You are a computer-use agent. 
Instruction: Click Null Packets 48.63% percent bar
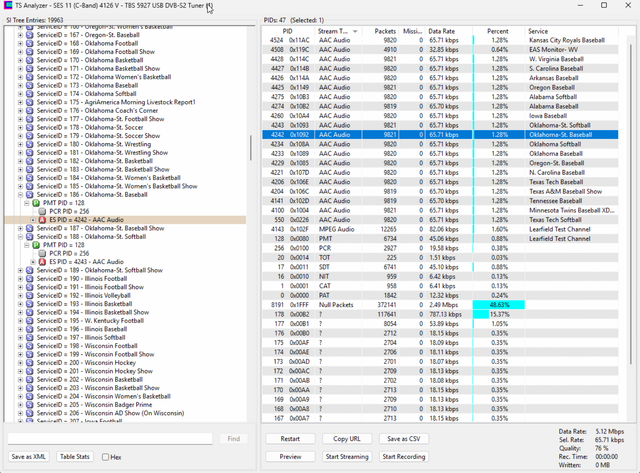pyautogui.click(x=498, y=305)
